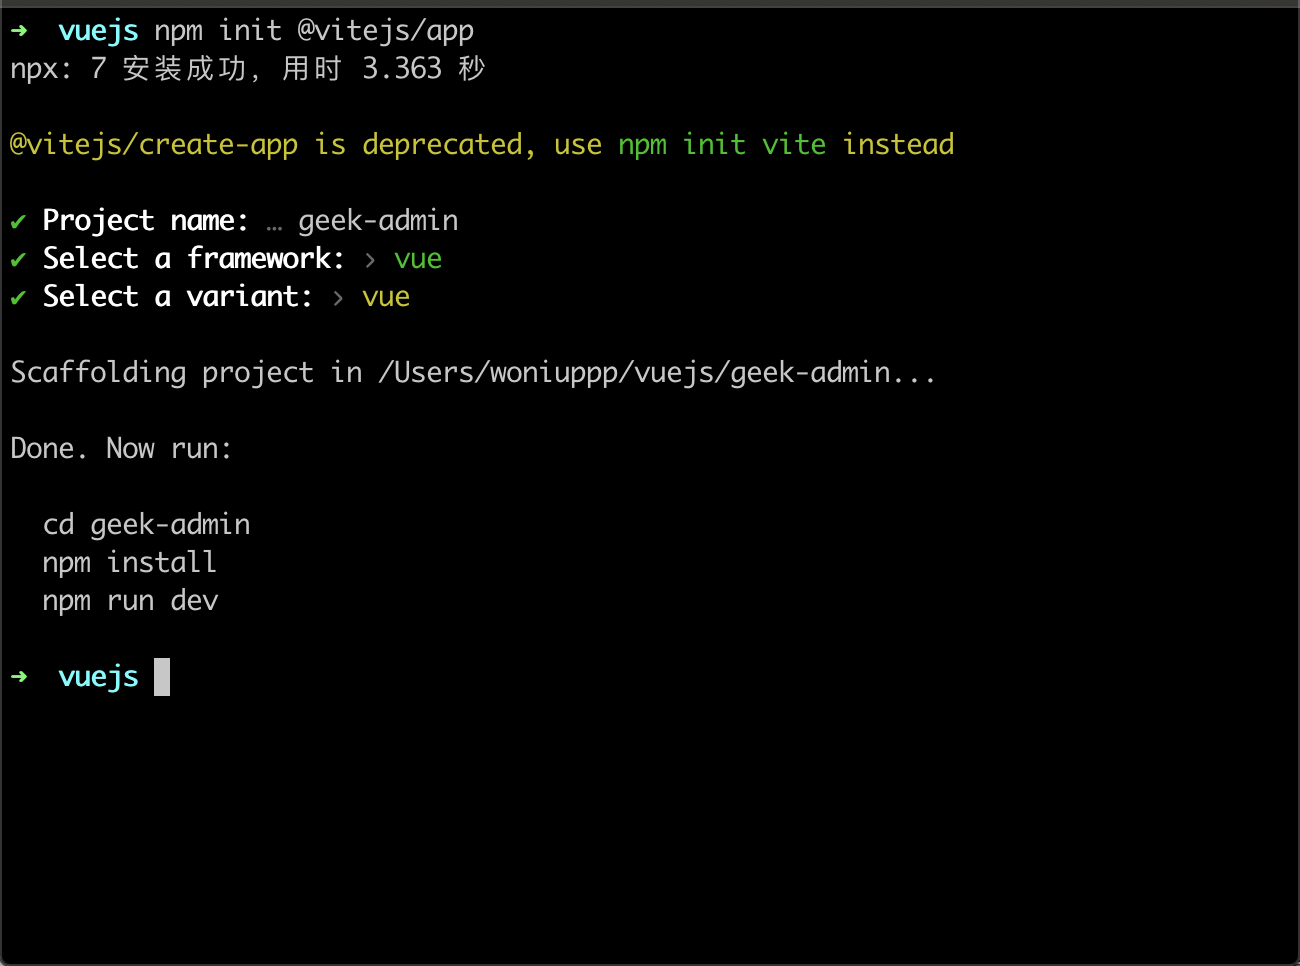Click the @vitejs/create-app deprecation warning text

[482, 145]
